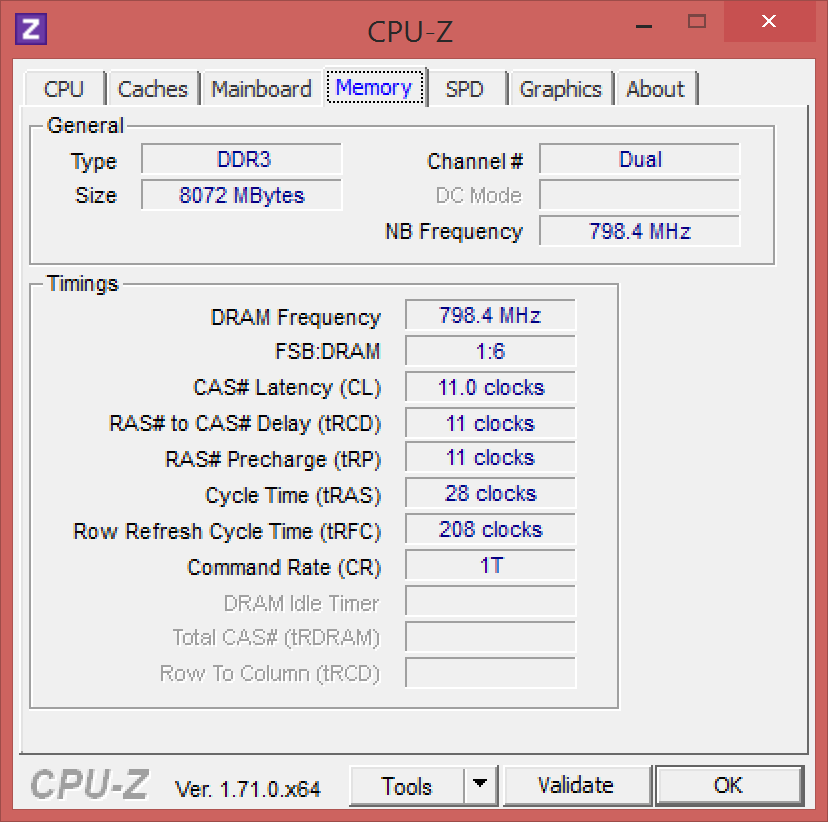Click the NB Frequency value 798.4 MHz
828x822 pixels.
tap(639, 231)
